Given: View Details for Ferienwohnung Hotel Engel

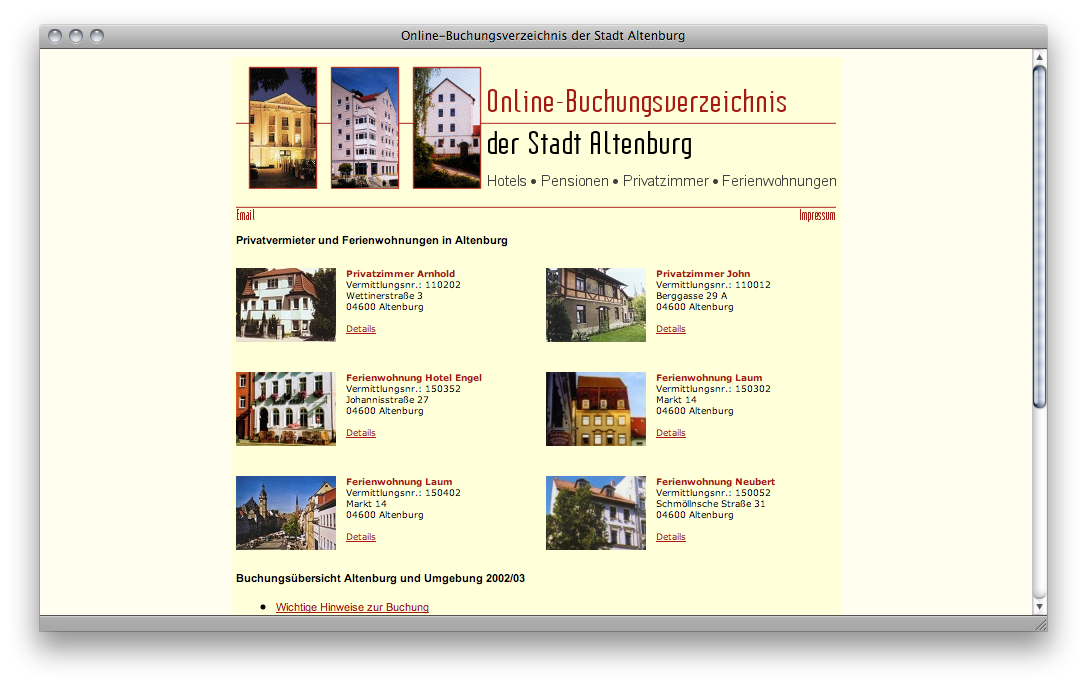Looking at the screenshot, I should tap(361, 433).
